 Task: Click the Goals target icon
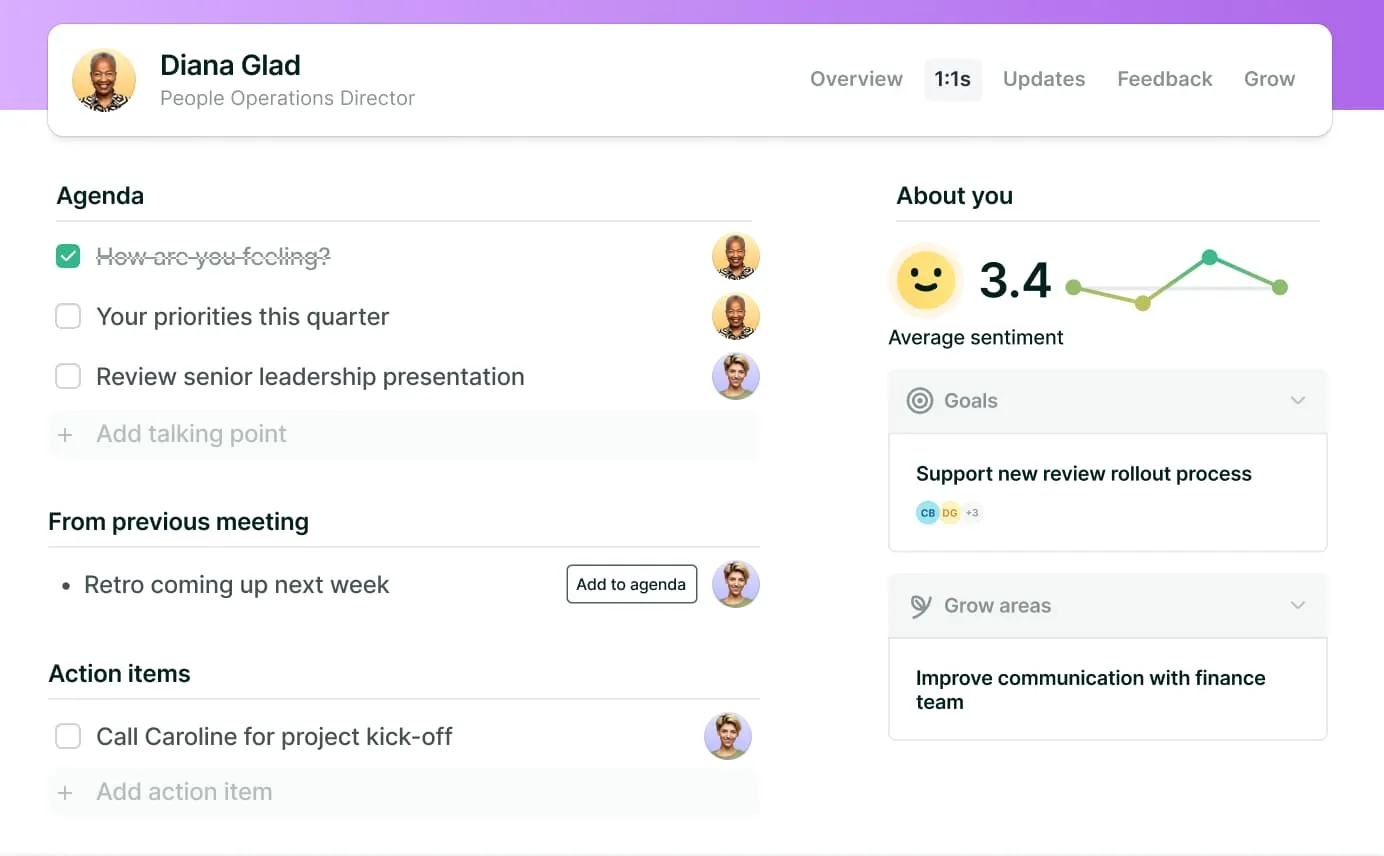click(919, 401)
